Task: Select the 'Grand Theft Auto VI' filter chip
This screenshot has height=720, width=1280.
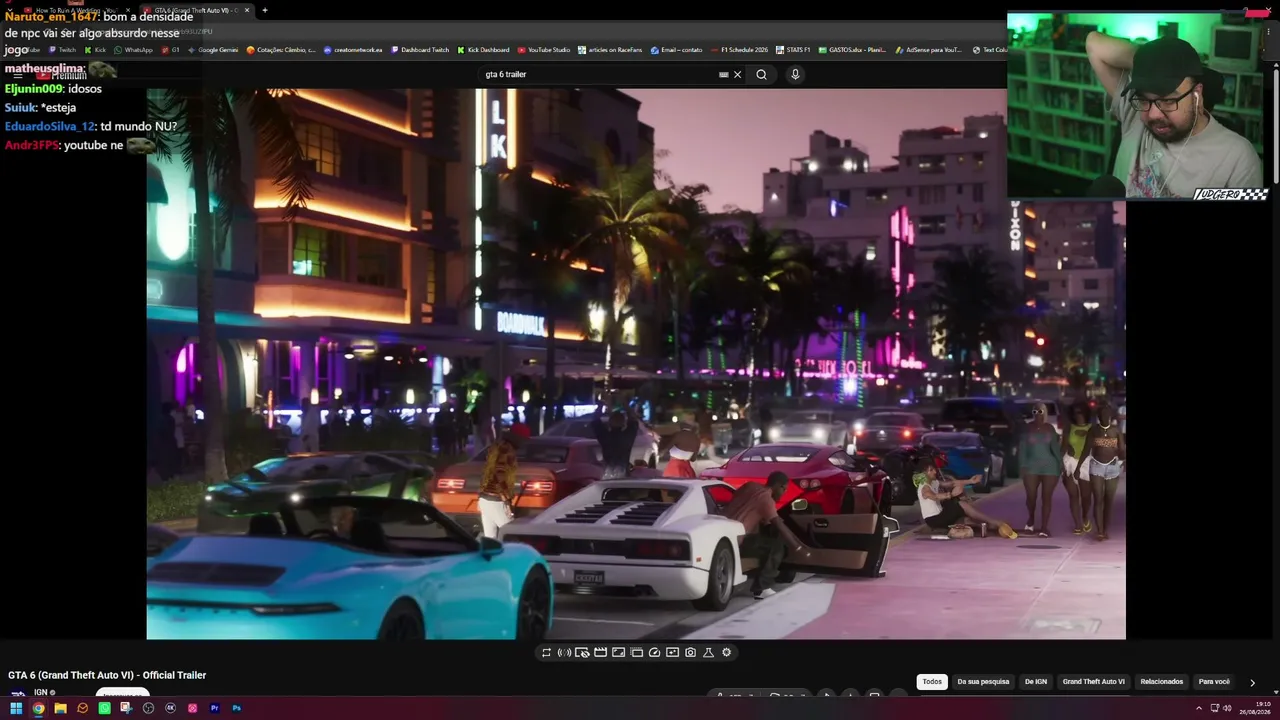Action: click(1093, 682)
